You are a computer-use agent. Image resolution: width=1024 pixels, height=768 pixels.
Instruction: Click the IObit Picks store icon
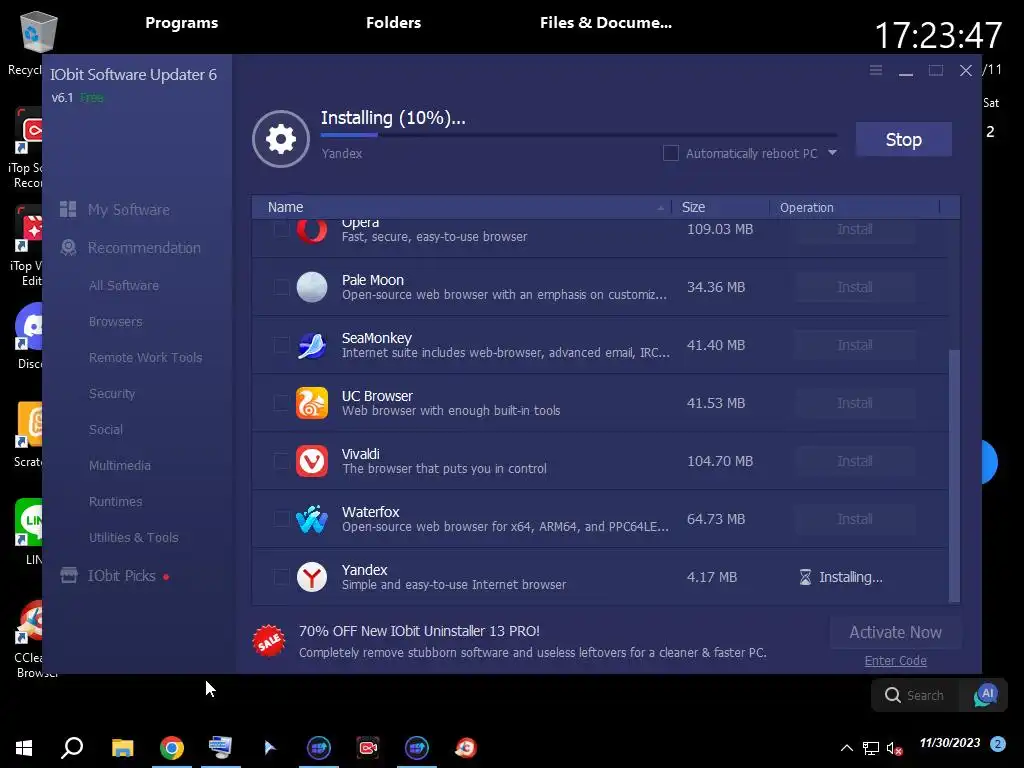(x=69, y=575)
